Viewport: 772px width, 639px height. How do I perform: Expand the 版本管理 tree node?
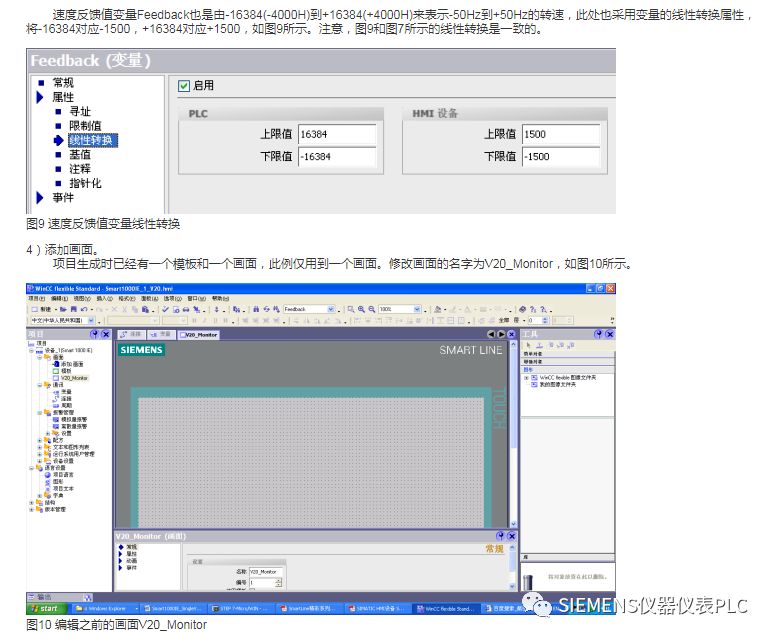[32, 510]
